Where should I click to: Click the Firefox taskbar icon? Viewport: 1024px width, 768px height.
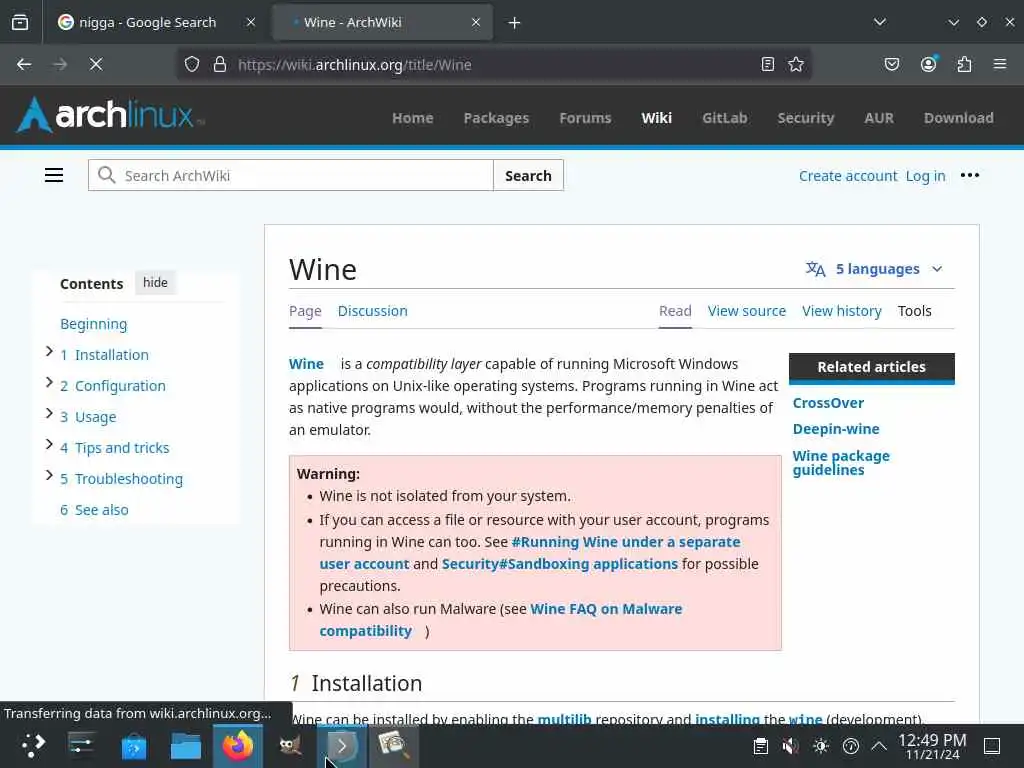pyautogui.click(x=238, y=746)
